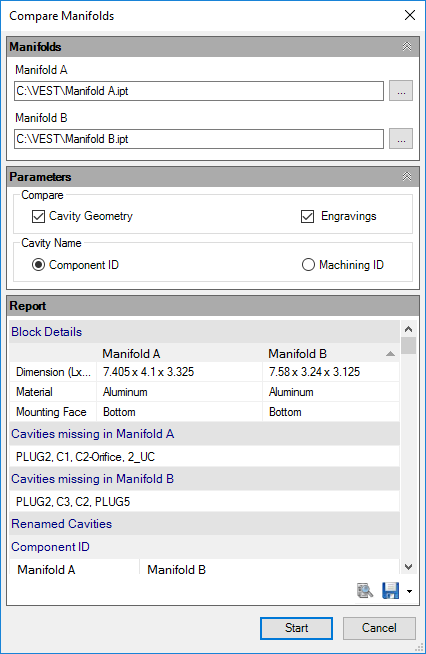Collapse the Manifolds section
Image resolution: width=426 pixels, height=654 pixels.
pyautogui.click(x=407, y=46)
